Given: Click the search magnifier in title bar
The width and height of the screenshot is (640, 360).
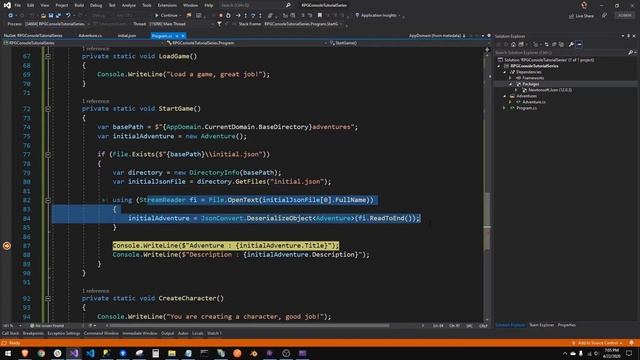Looking at the screenshot, I should click(x=288, y=5).
